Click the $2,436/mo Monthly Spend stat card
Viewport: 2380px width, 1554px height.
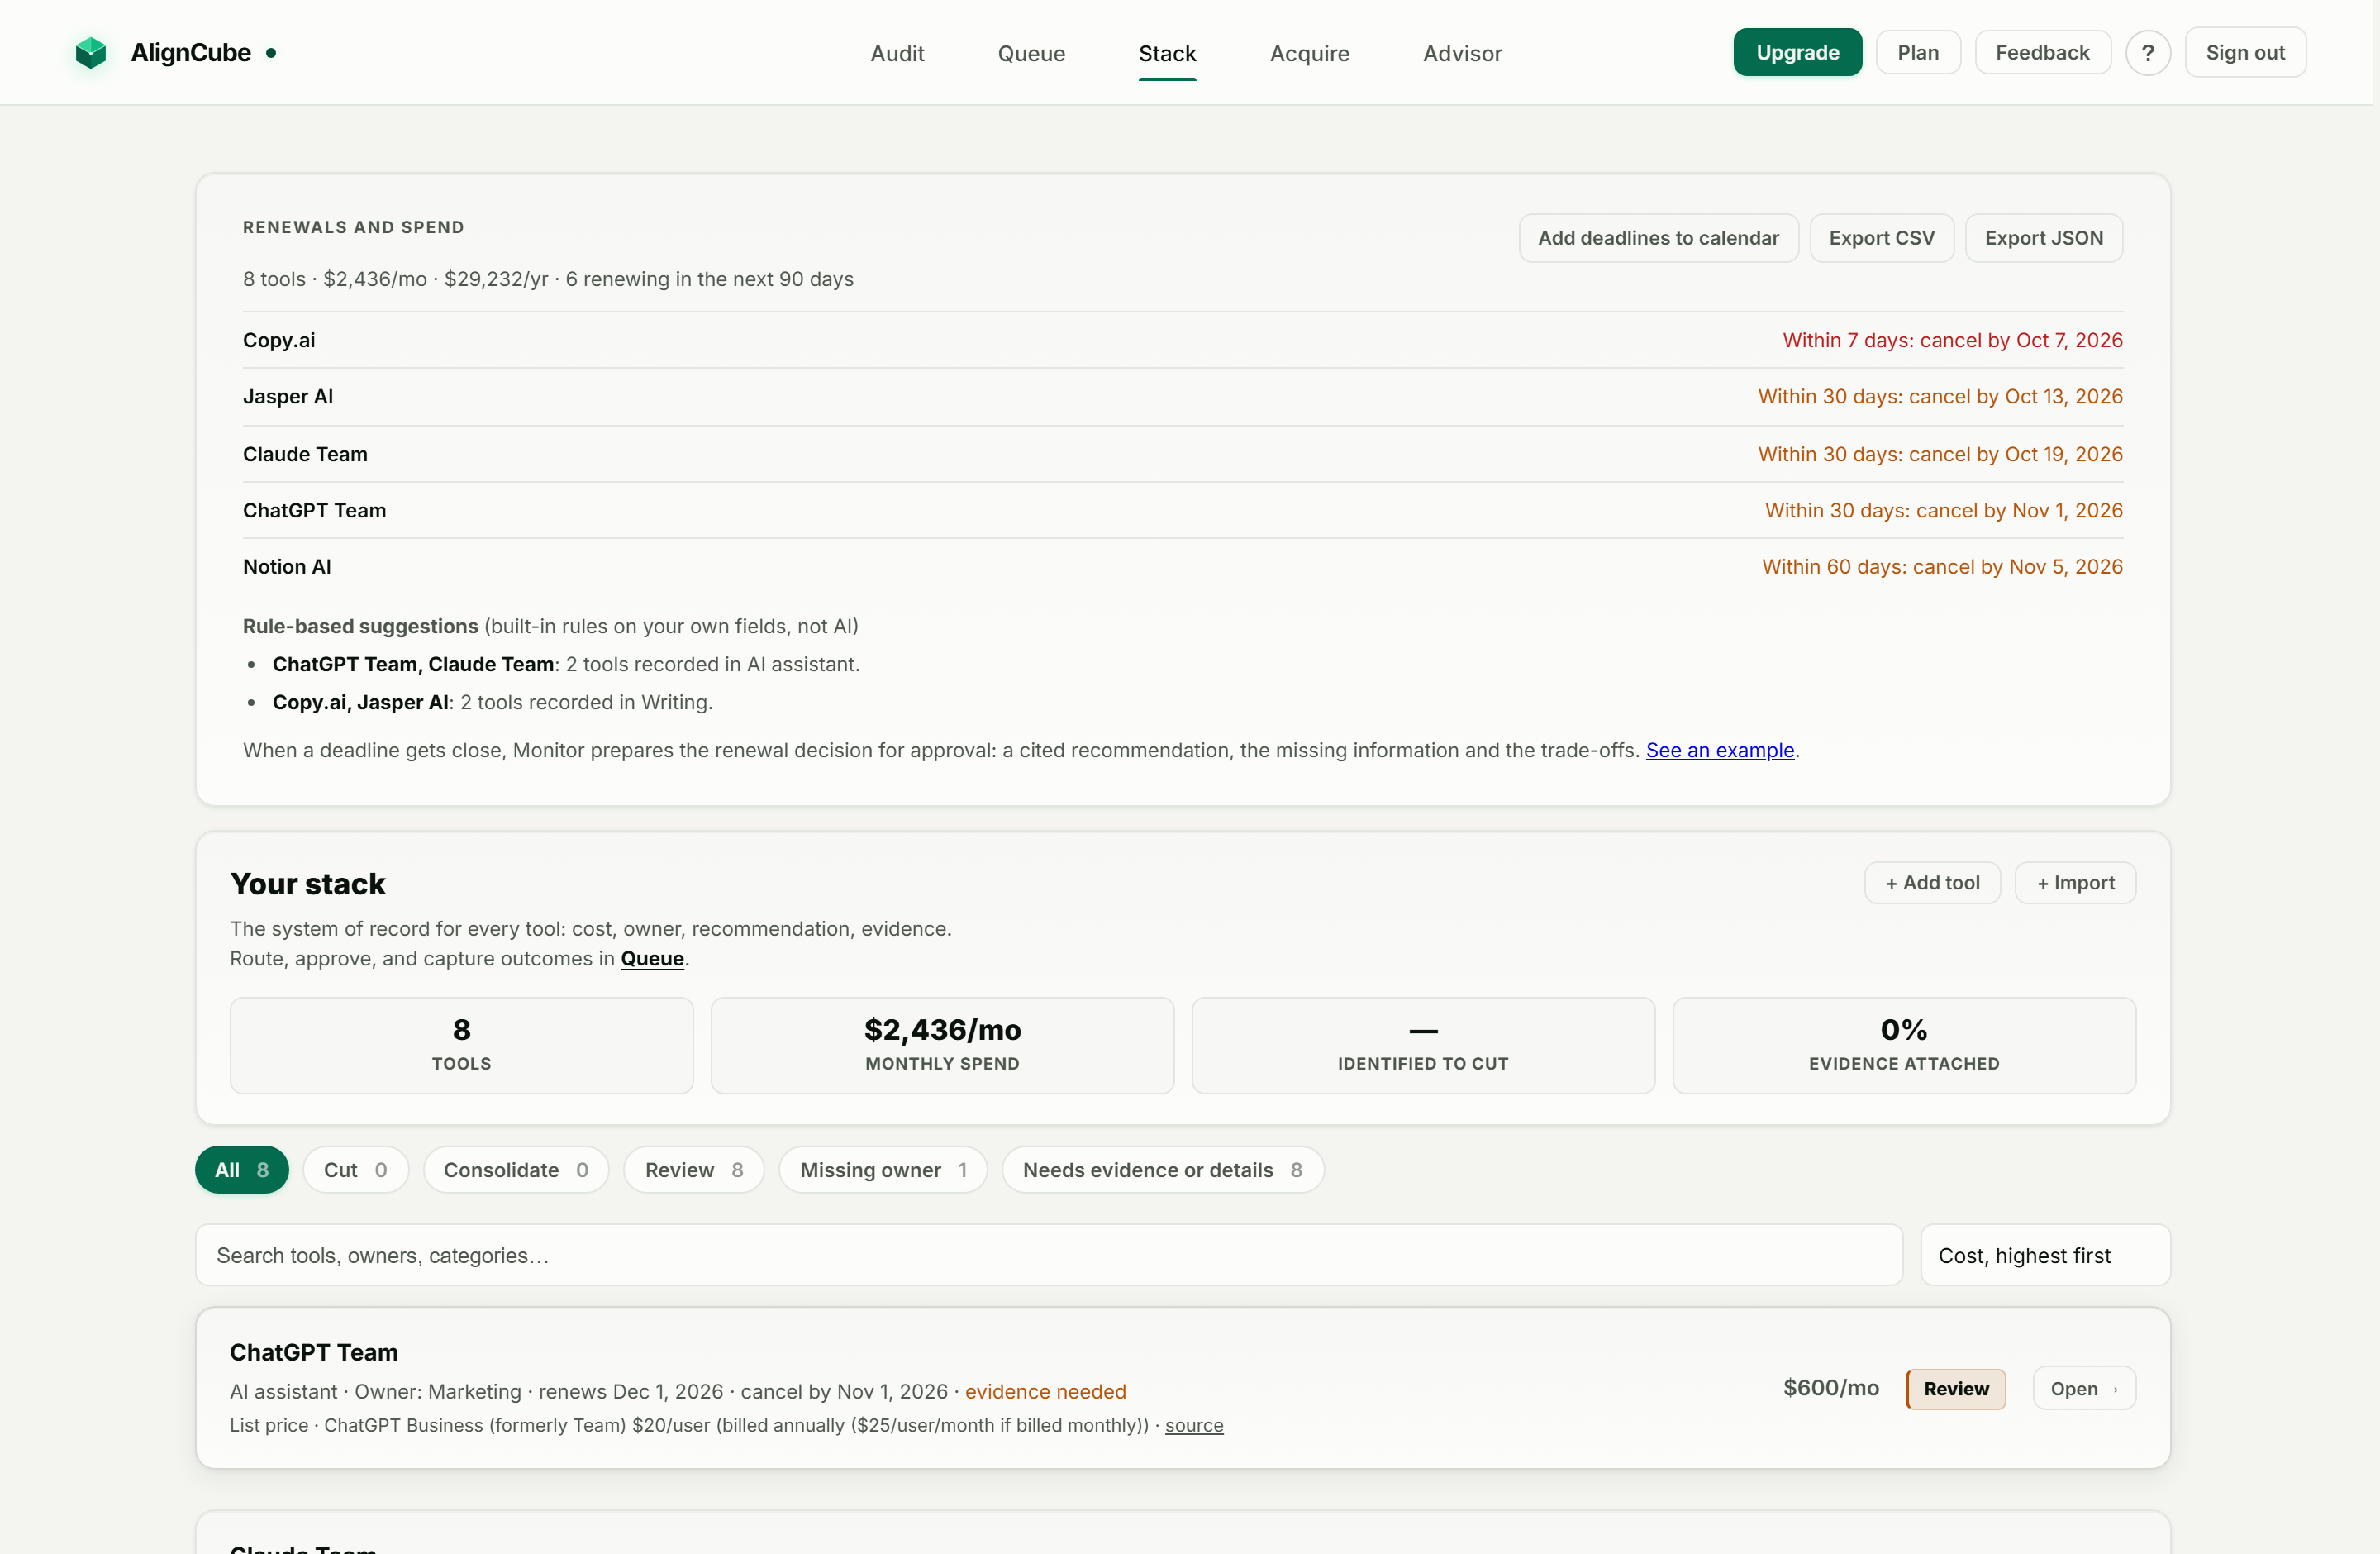(x=942, y=1045)
